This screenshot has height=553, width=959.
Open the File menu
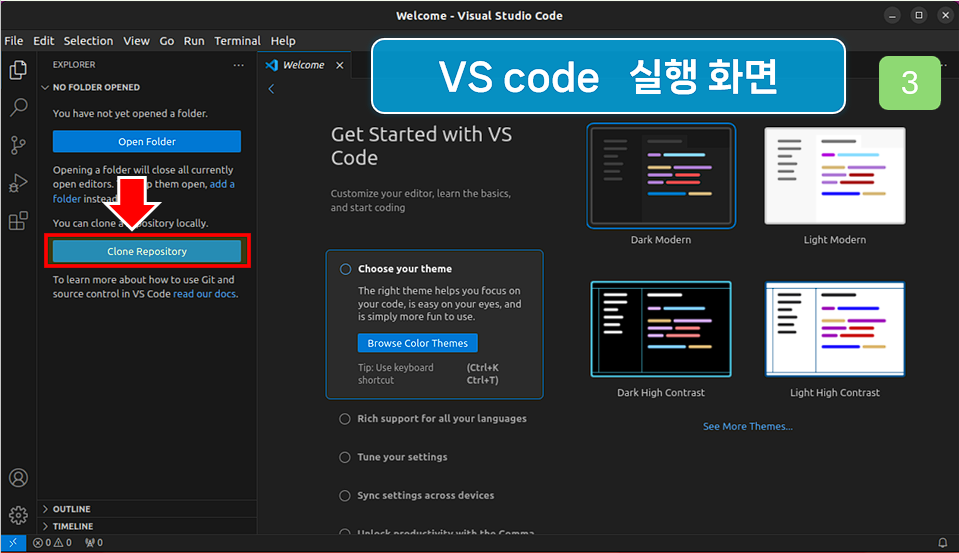pyautogui.click(x=13, y=41)
